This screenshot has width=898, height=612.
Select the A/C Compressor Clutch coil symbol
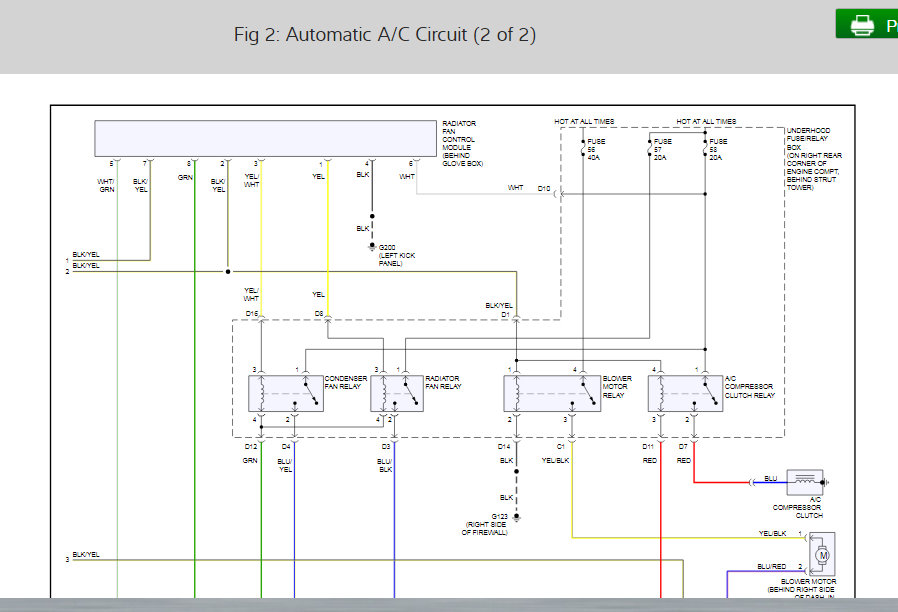point(805,483)
